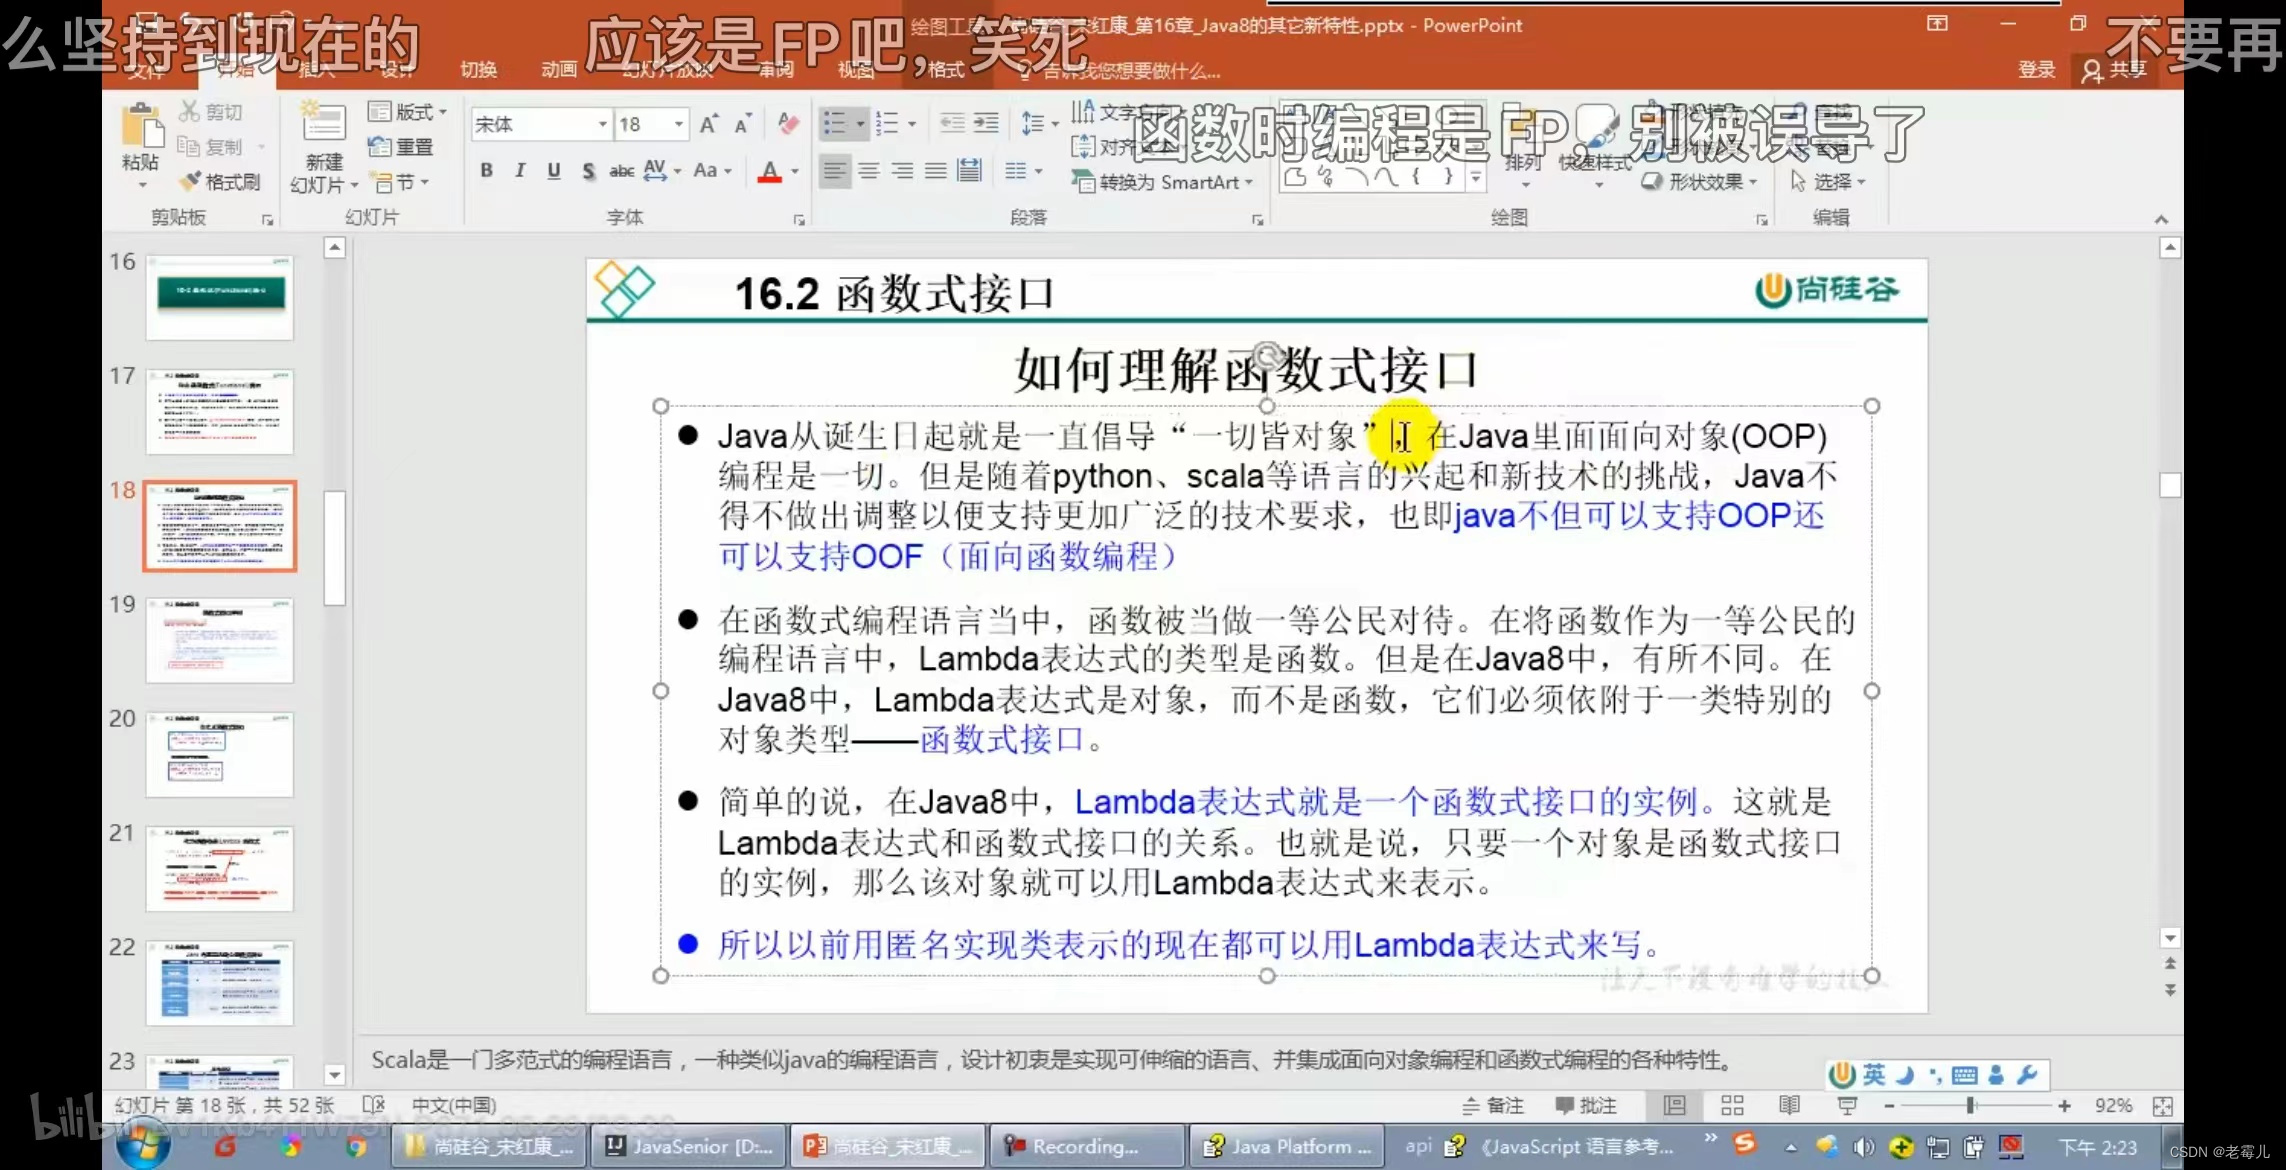This screenshot has height=1170, width=2286.
Task: Increase font size with larger A icon
Action: point(708,125)
